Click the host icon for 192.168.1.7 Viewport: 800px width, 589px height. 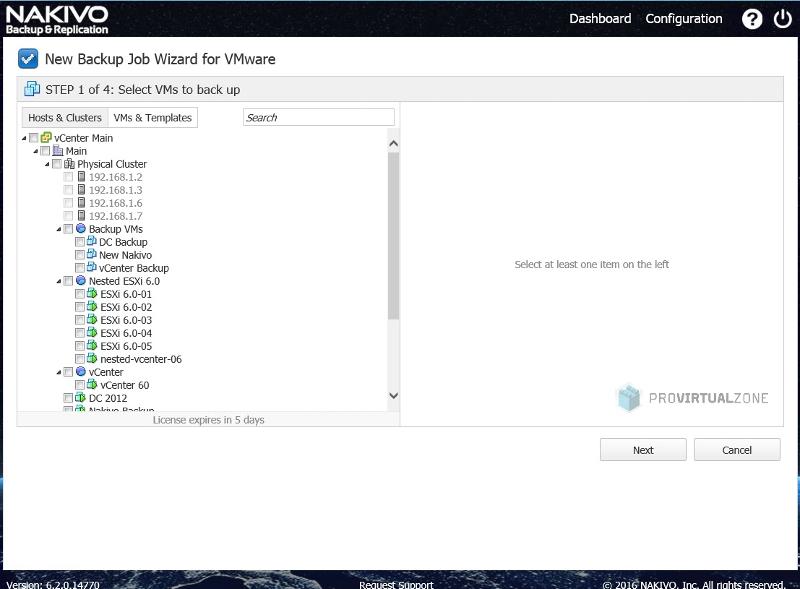pos(81,215)
